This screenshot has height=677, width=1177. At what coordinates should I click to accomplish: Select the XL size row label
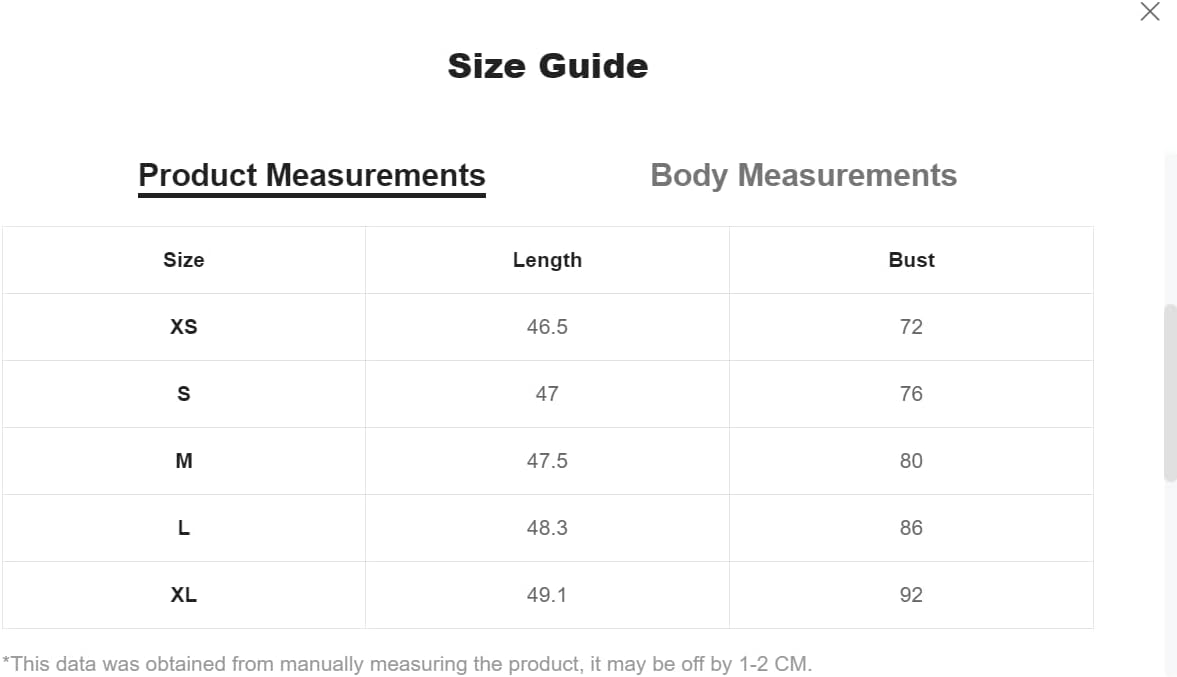184,594
